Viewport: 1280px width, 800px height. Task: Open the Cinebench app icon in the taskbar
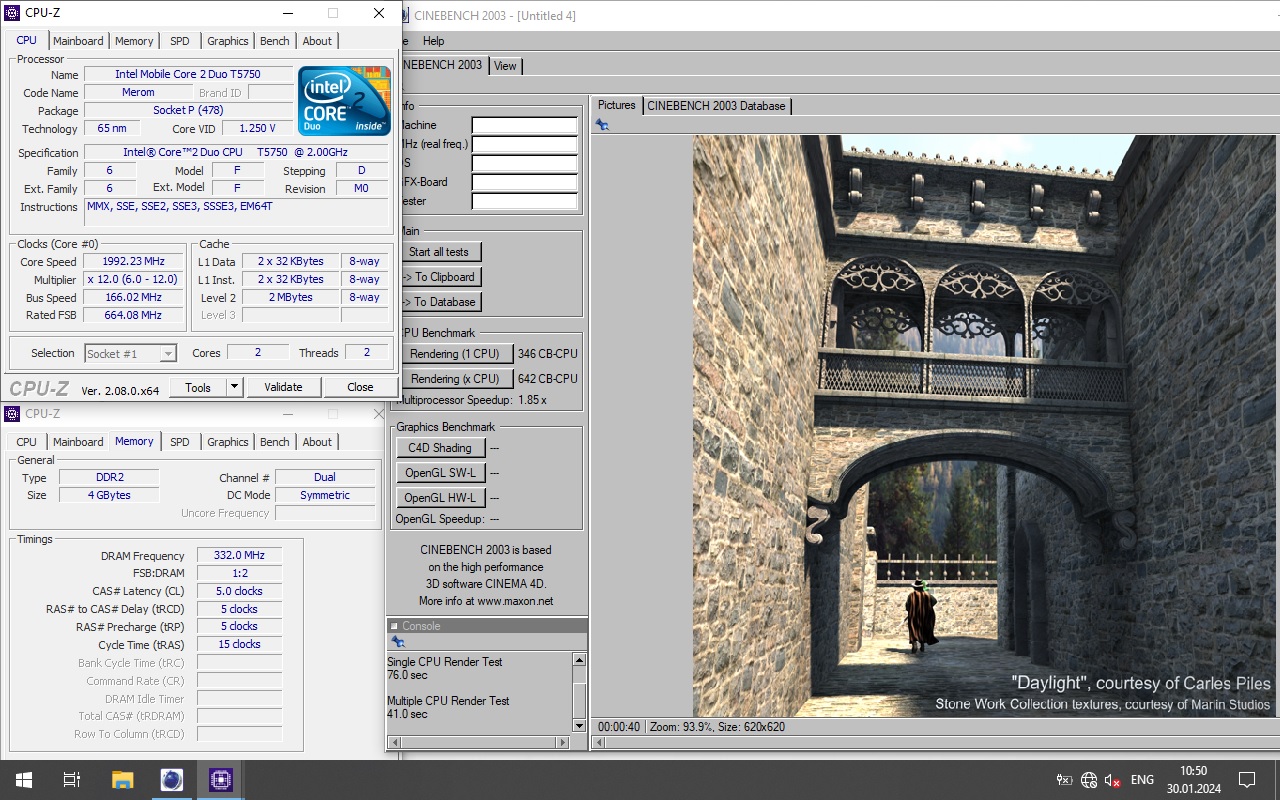point(171,780)
